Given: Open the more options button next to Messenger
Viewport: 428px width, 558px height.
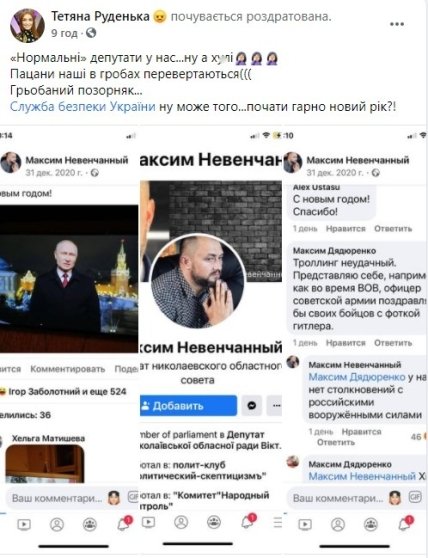Looking at the screenshot, I should coord(275,405).
